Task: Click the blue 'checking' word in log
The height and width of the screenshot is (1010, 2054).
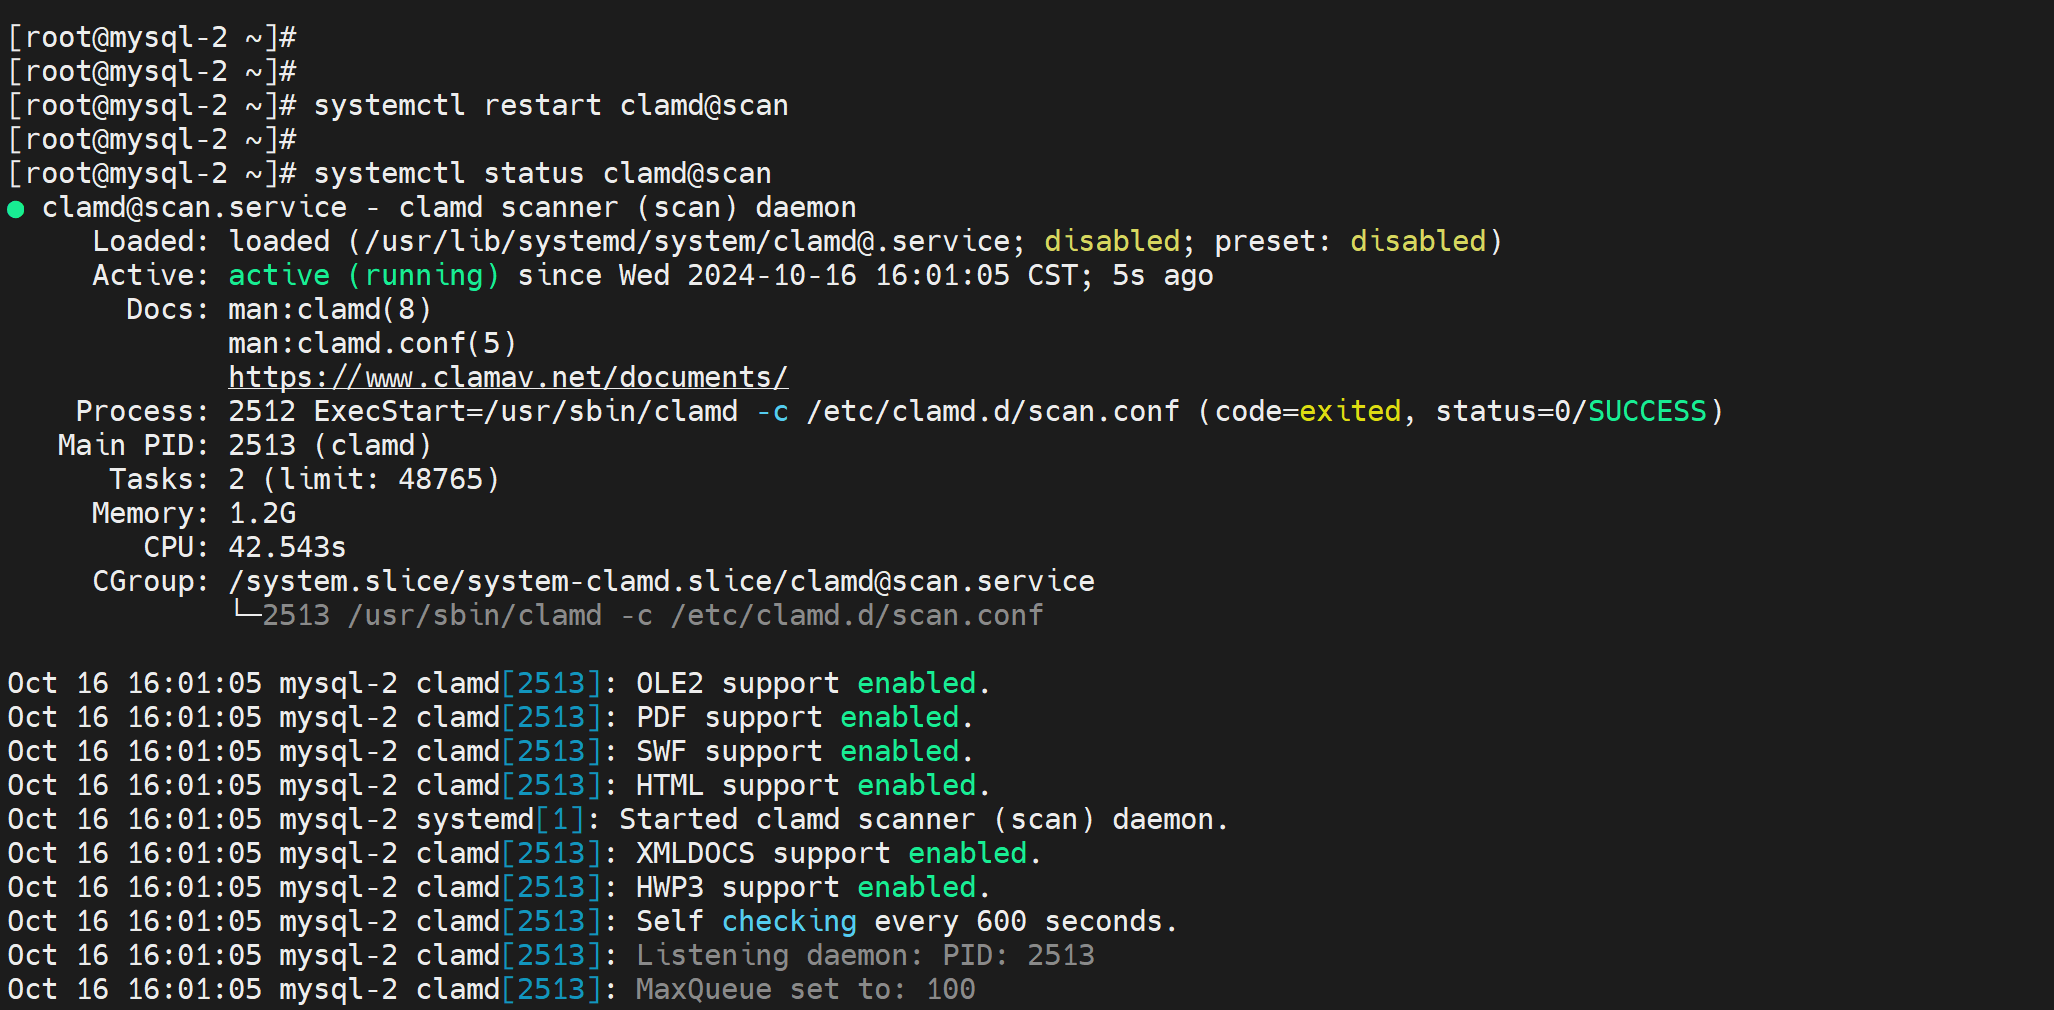Action: (x=789, y=921)
